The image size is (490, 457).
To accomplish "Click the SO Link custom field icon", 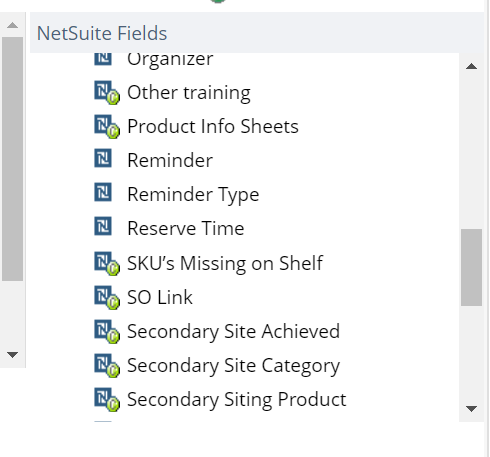I will (107, 297).
